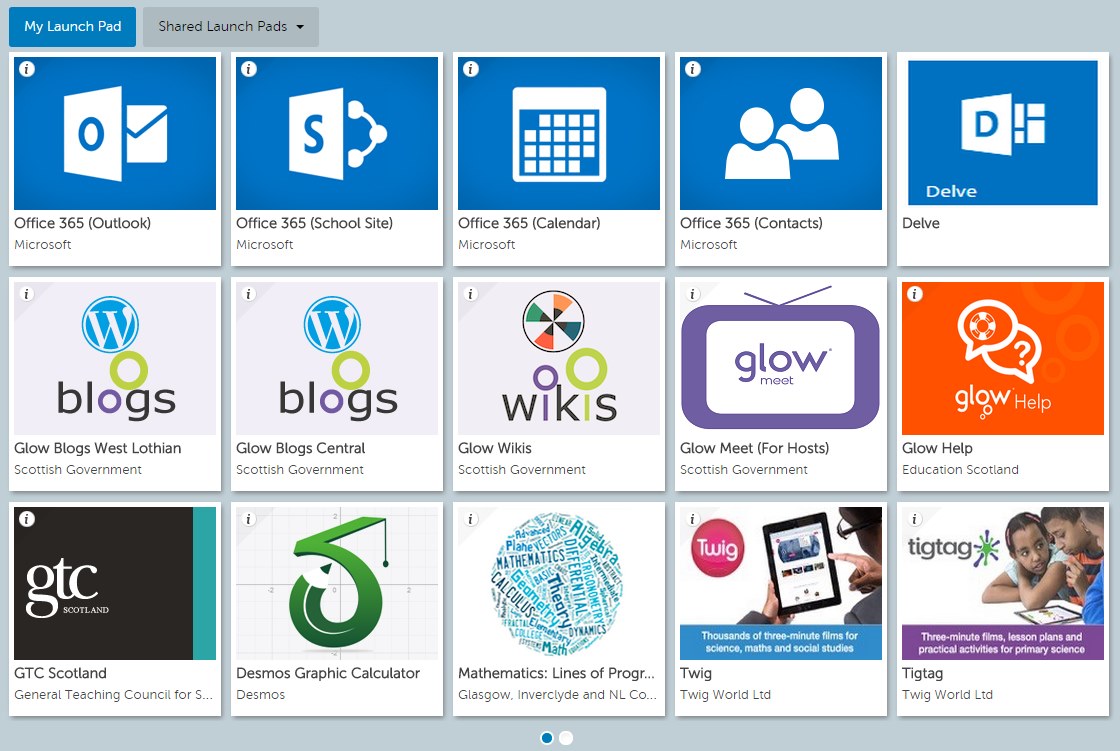
Task: Switch to second page indicator dot
Action: point(566,738)
